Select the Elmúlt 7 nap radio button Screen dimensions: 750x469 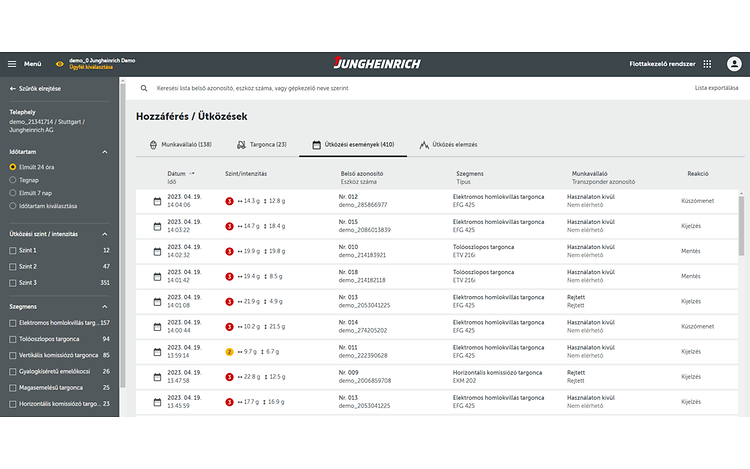point(12,192)
